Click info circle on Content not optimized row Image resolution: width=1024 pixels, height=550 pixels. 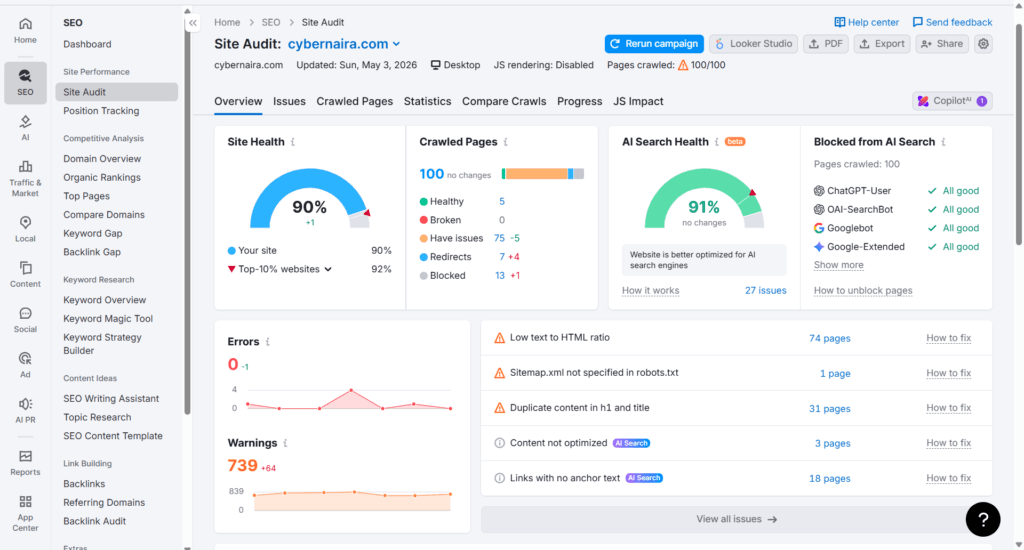tap(500, 443)
